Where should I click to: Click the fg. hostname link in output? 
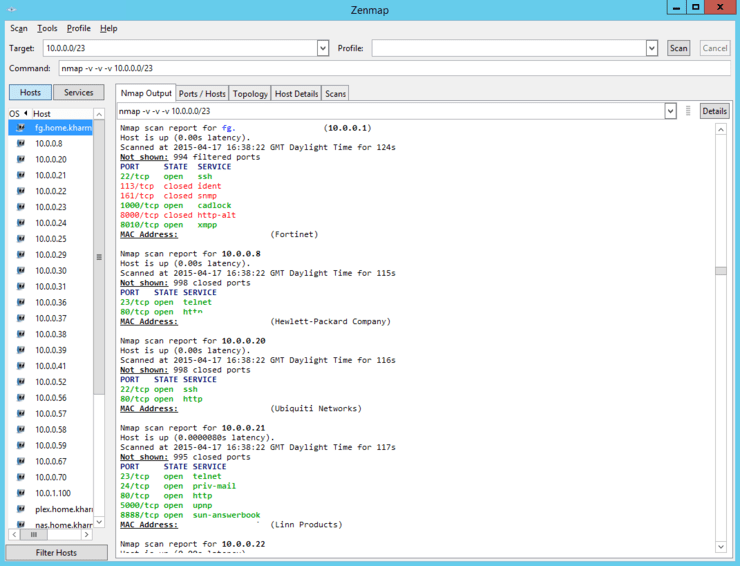tap(228, 128)
